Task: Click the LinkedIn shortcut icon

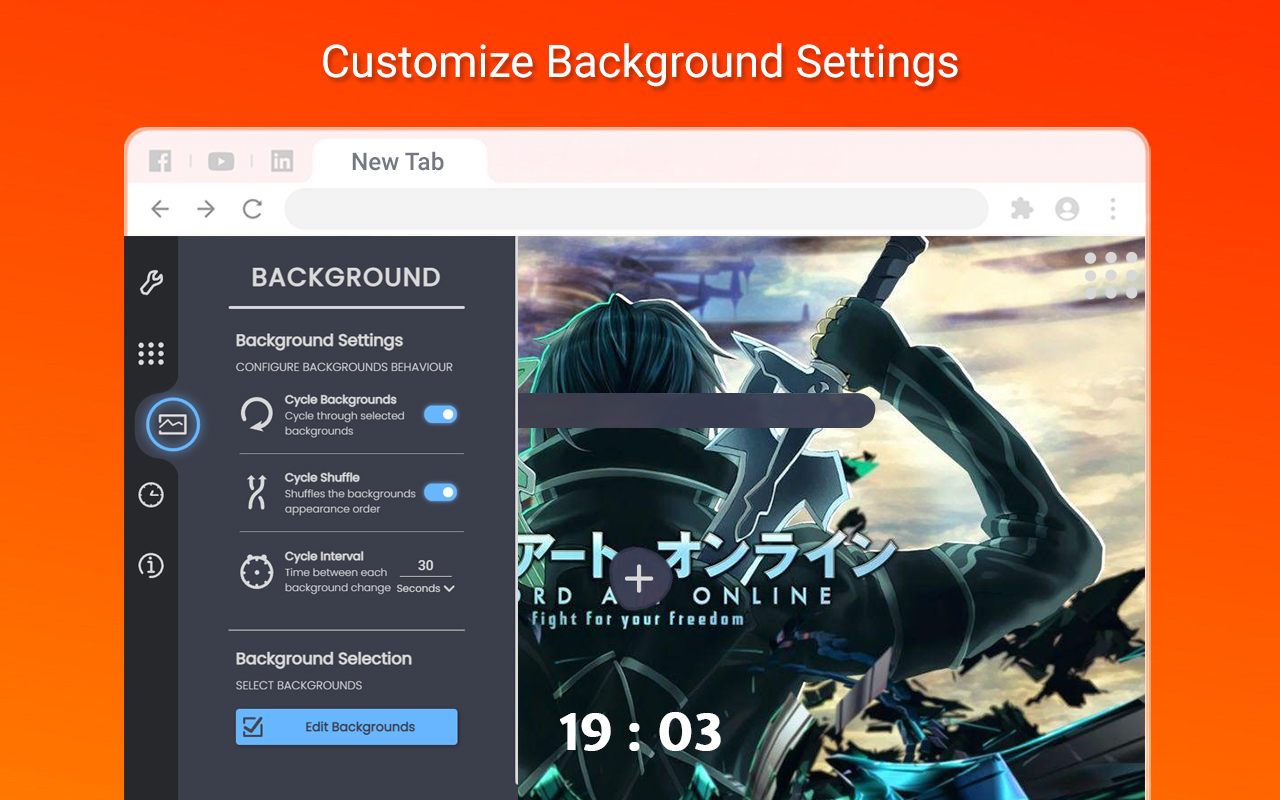Action: pos(282,161)
